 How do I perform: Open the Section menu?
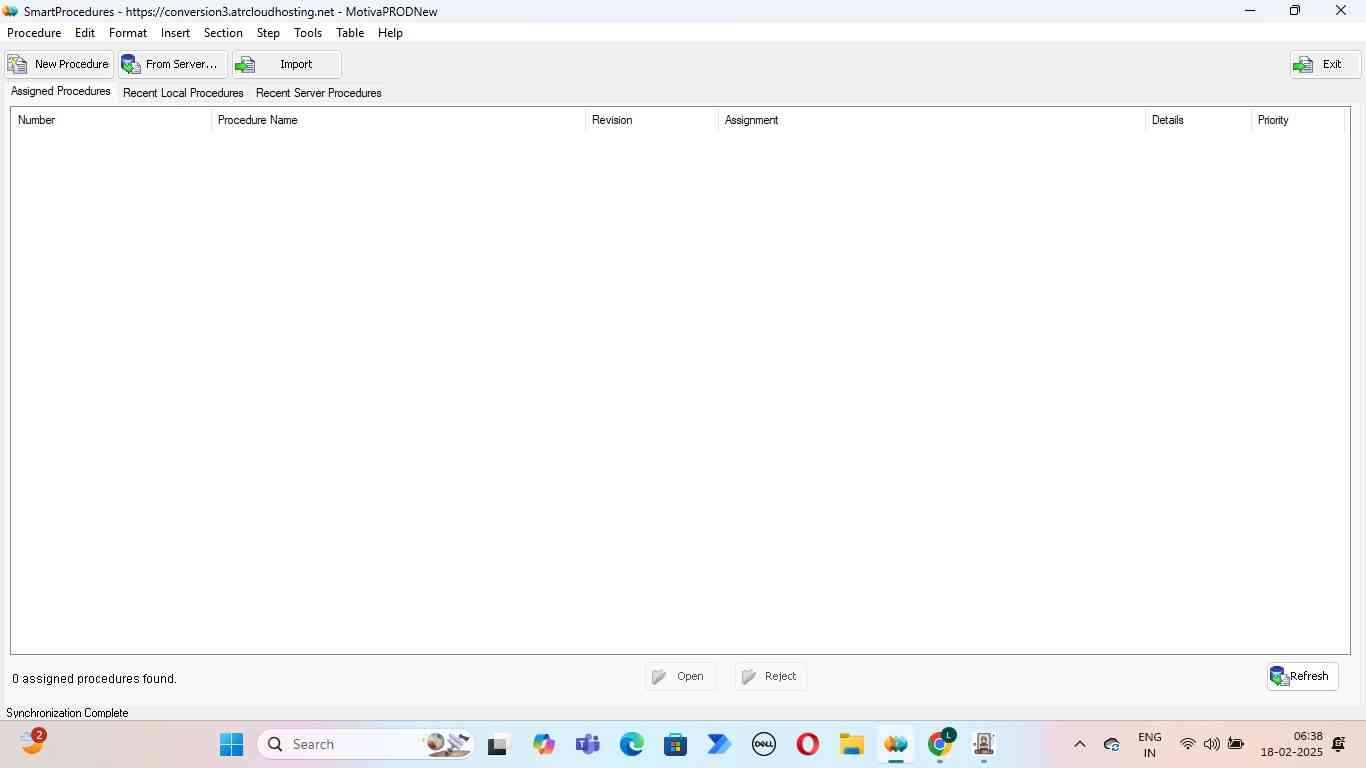tap(223, 33)
